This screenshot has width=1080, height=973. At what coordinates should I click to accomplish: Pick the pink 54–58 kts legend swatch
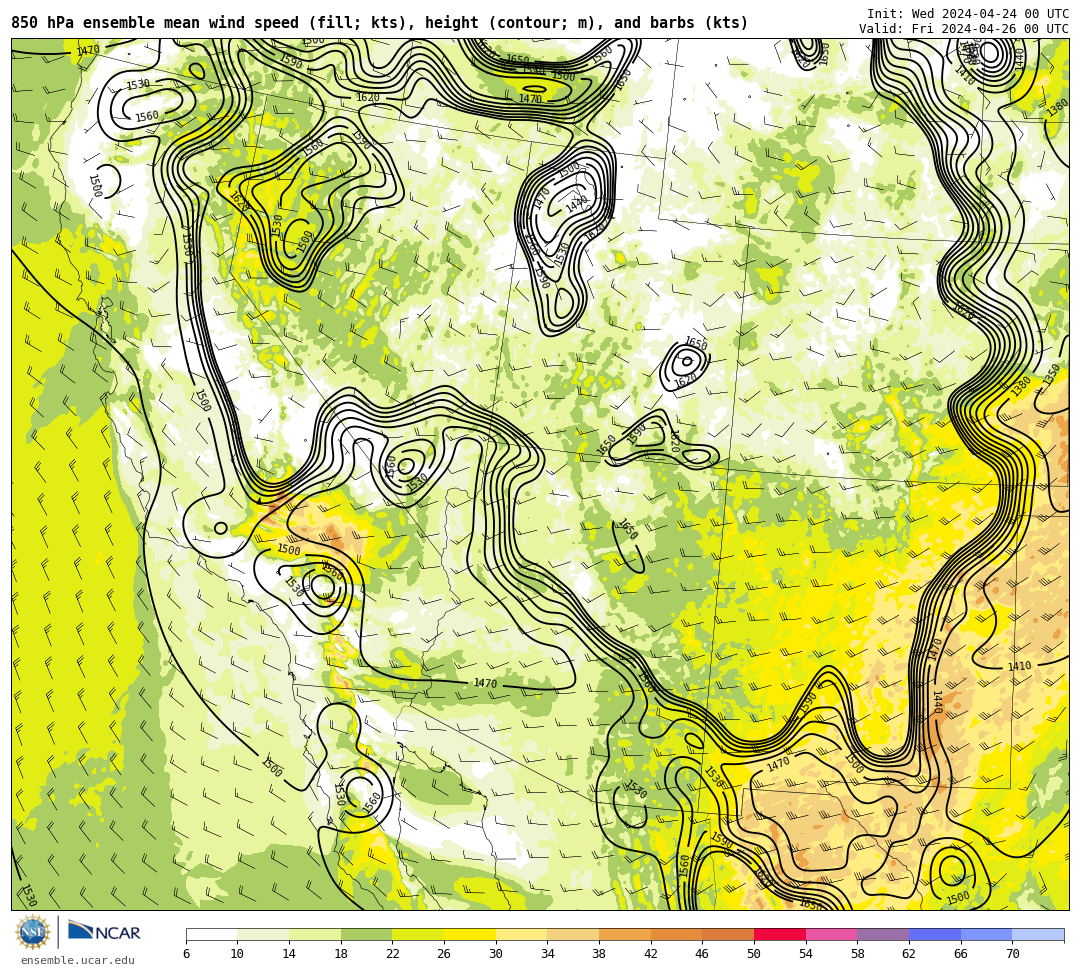point(831,934)
